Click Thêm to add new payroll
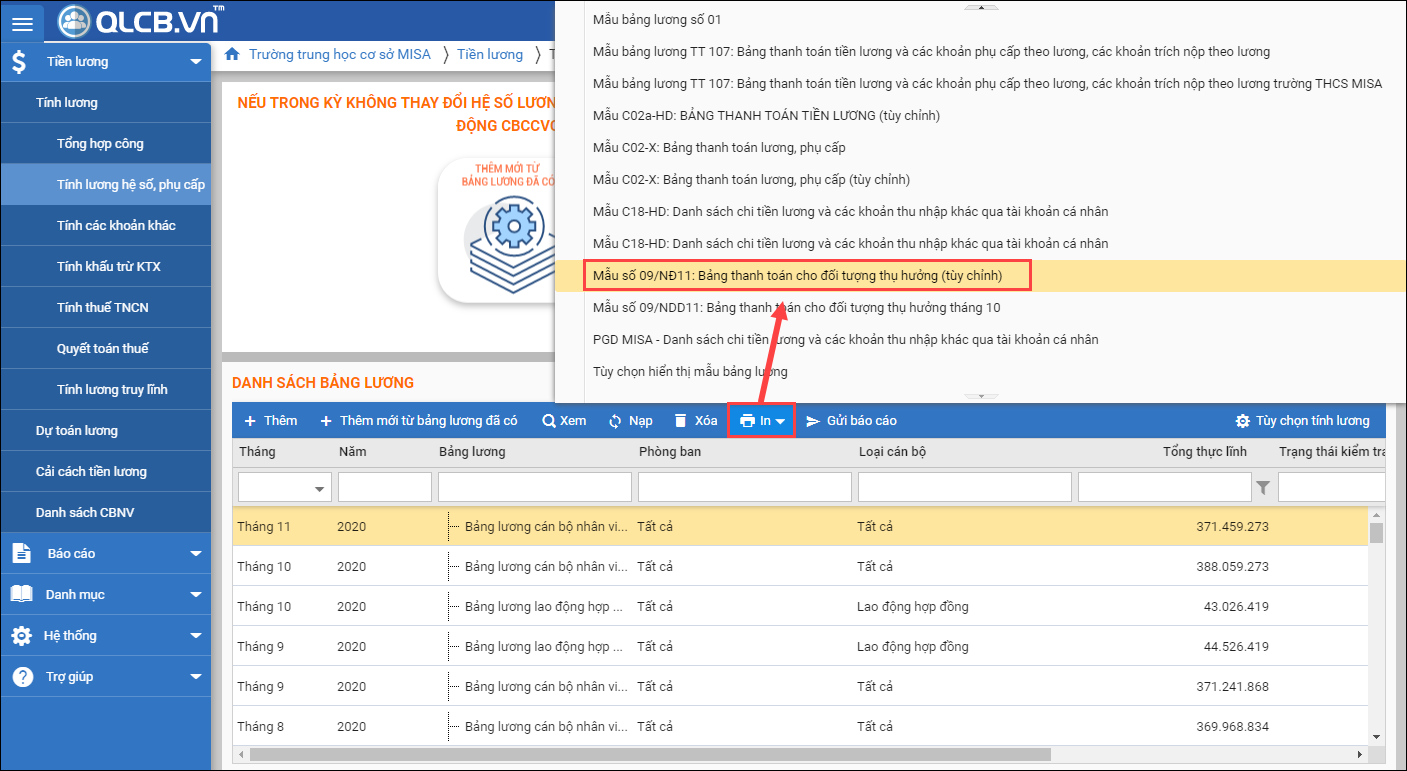The width and height of the screenshot is (1407, 771). (x=271, y=421)
